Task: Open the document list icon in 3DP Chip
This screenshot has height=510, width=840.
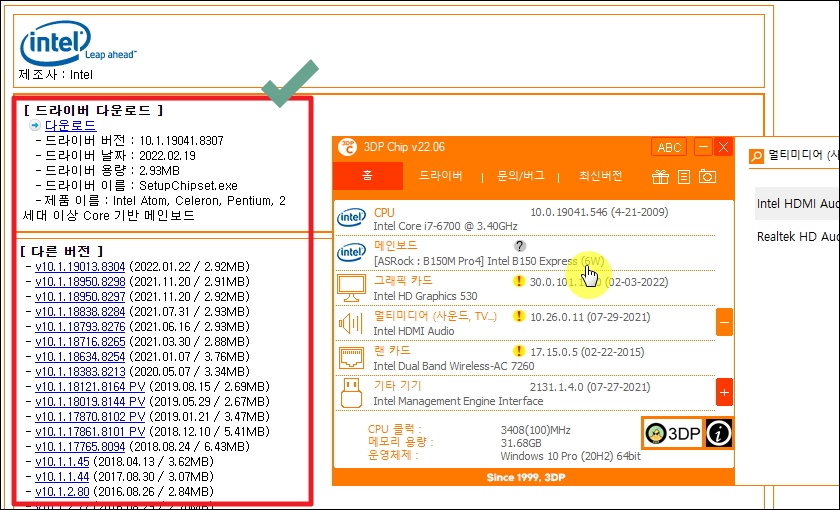Action: 684,177
